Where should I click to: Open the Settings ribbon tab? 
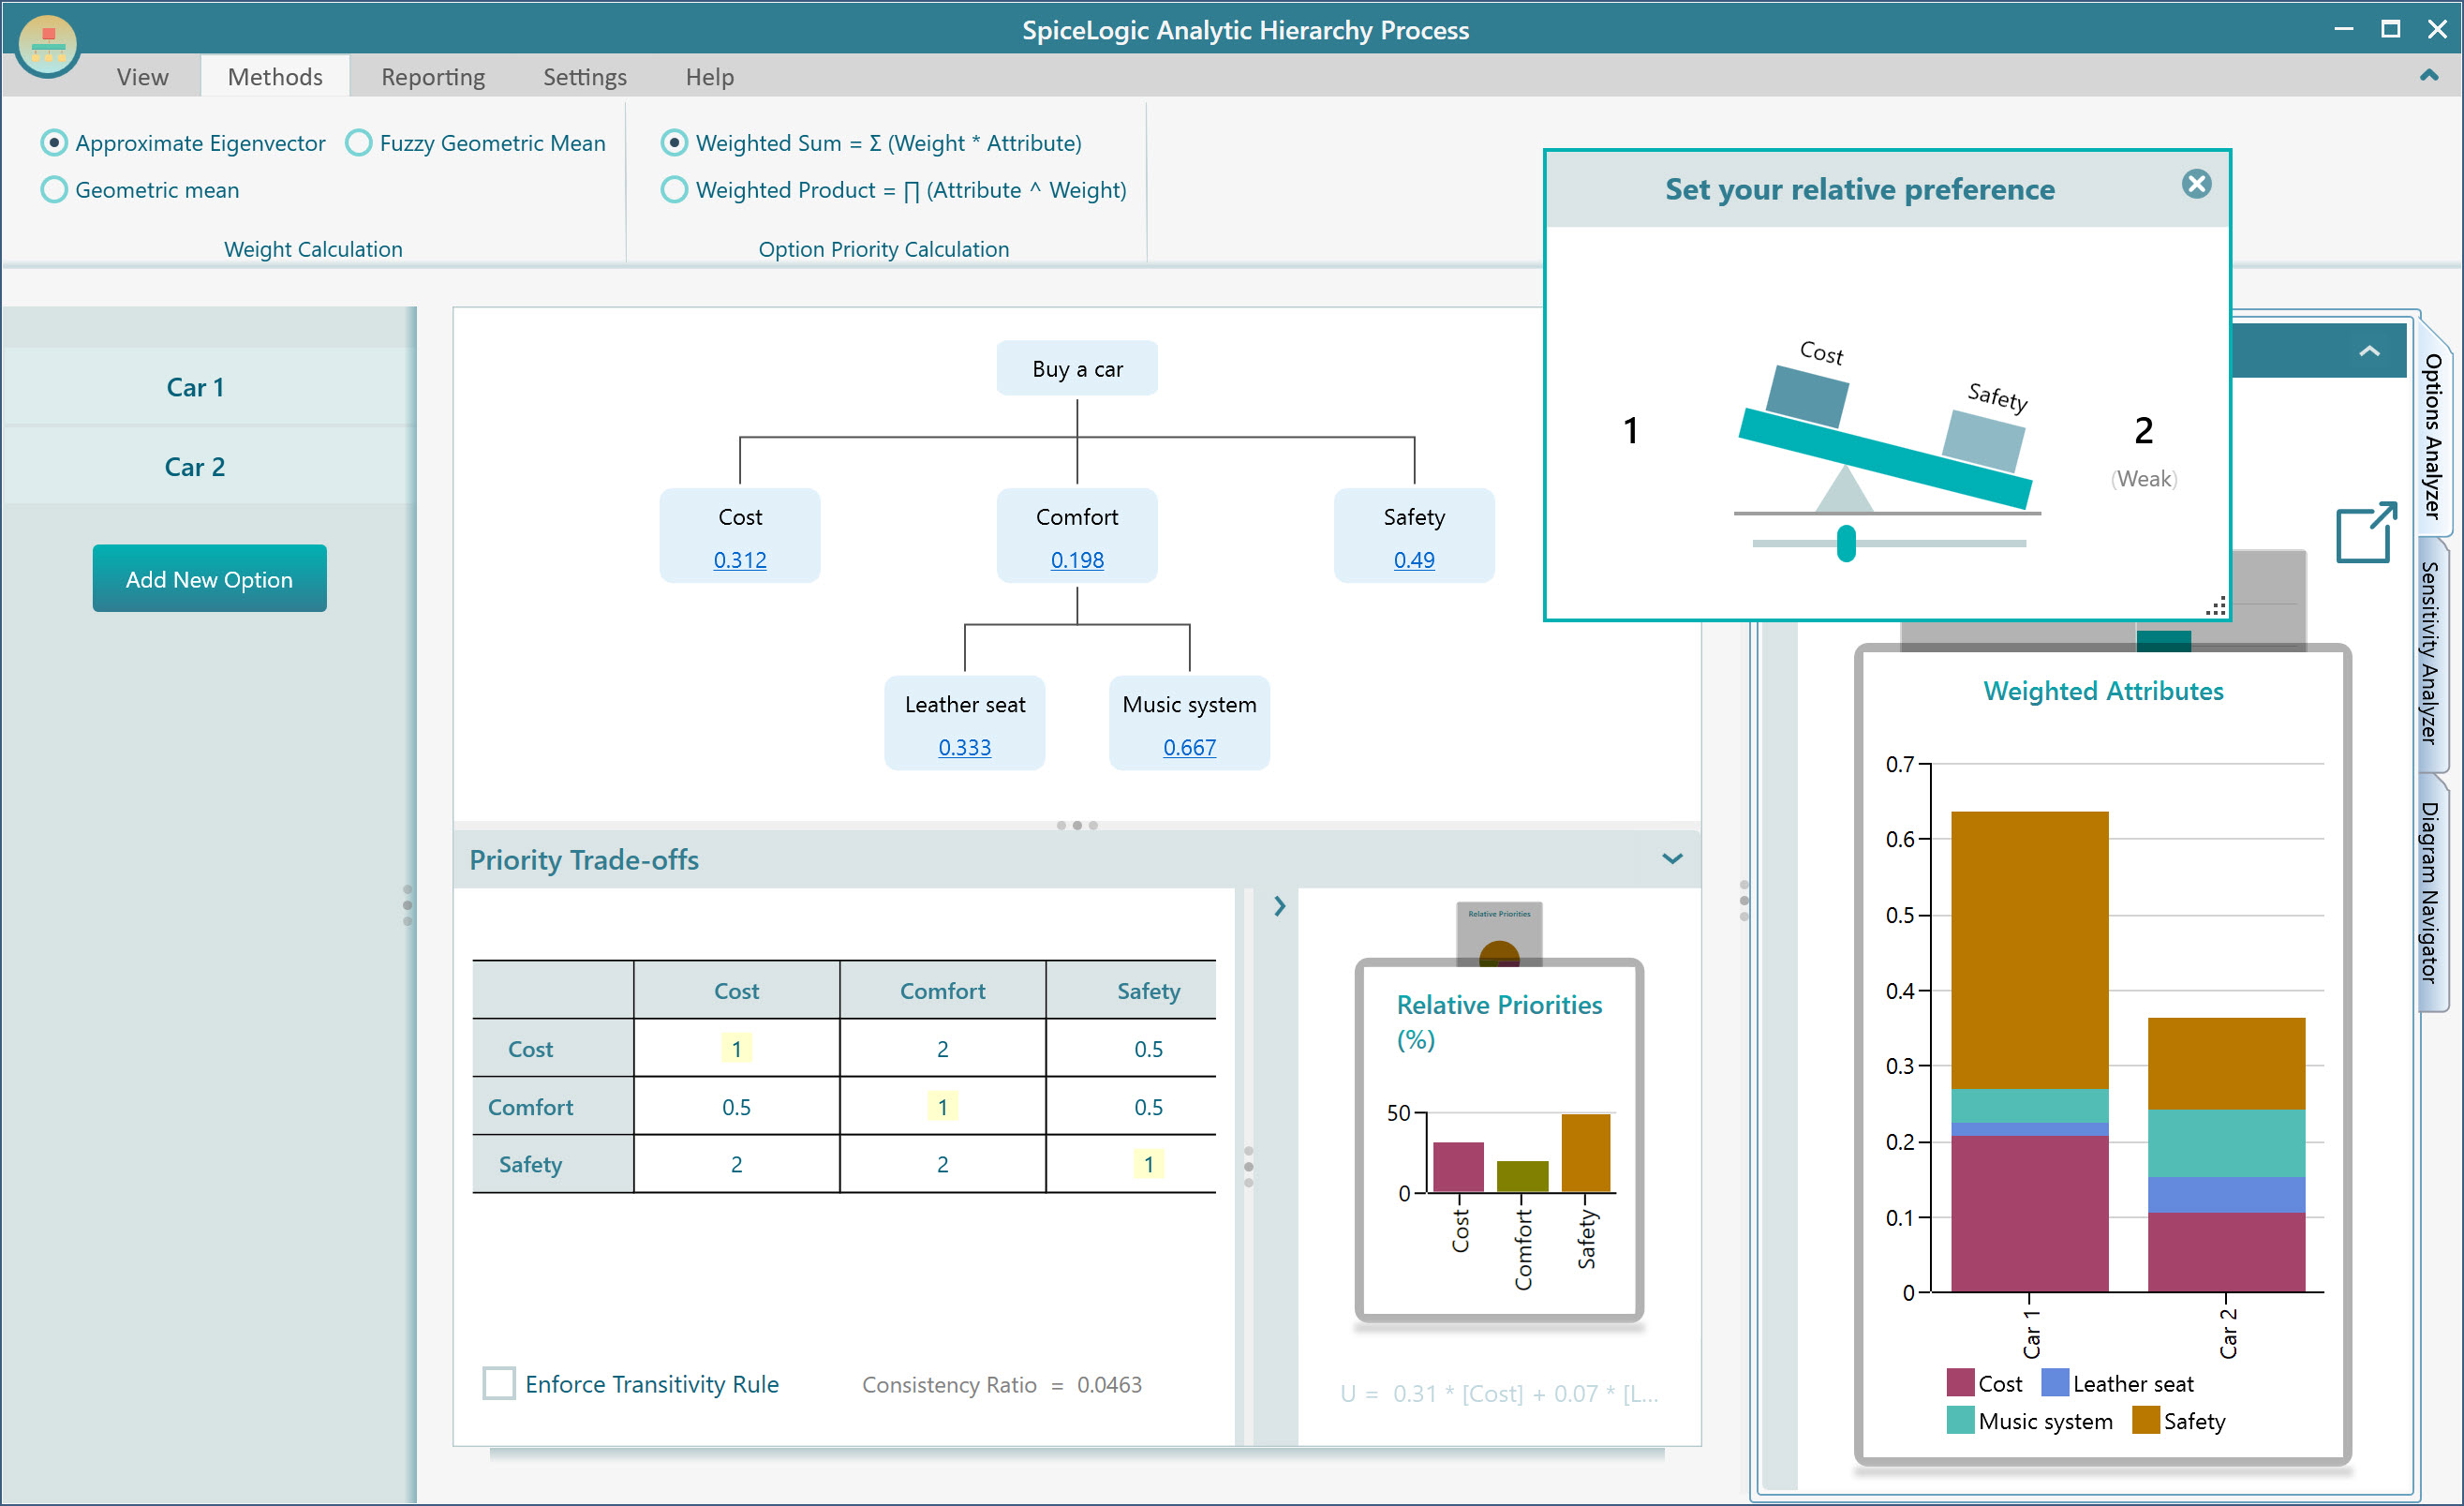(585, 77)
